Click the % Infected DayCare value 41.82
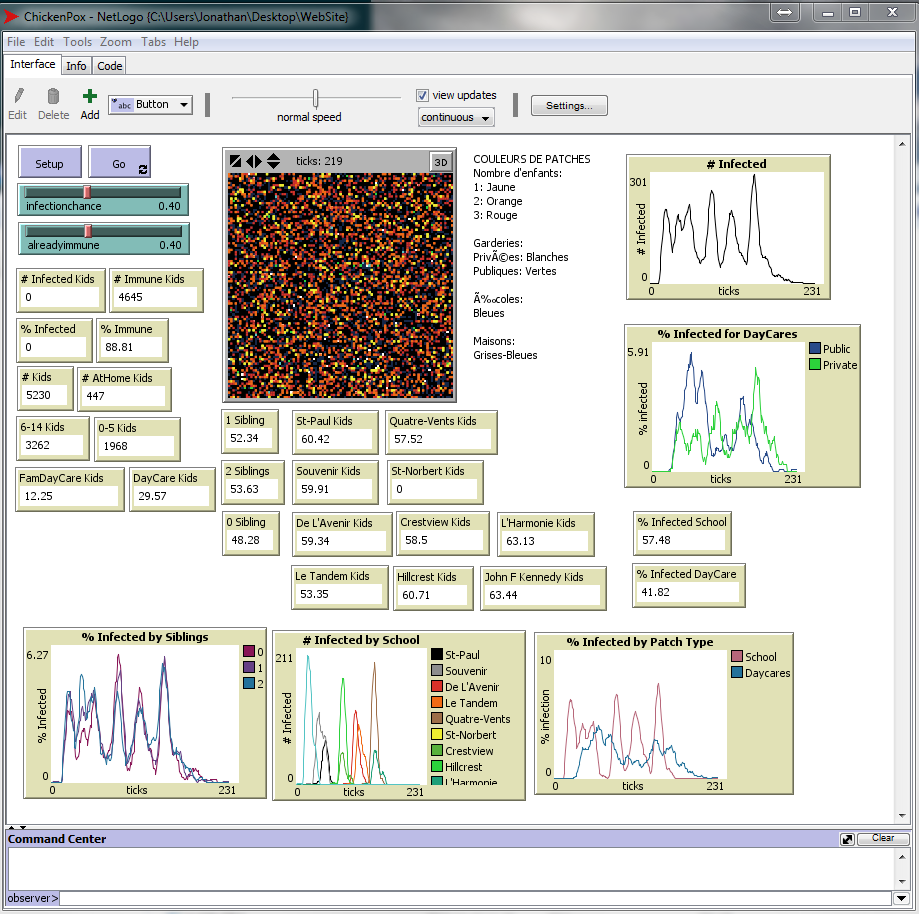 tap(688, 592)
